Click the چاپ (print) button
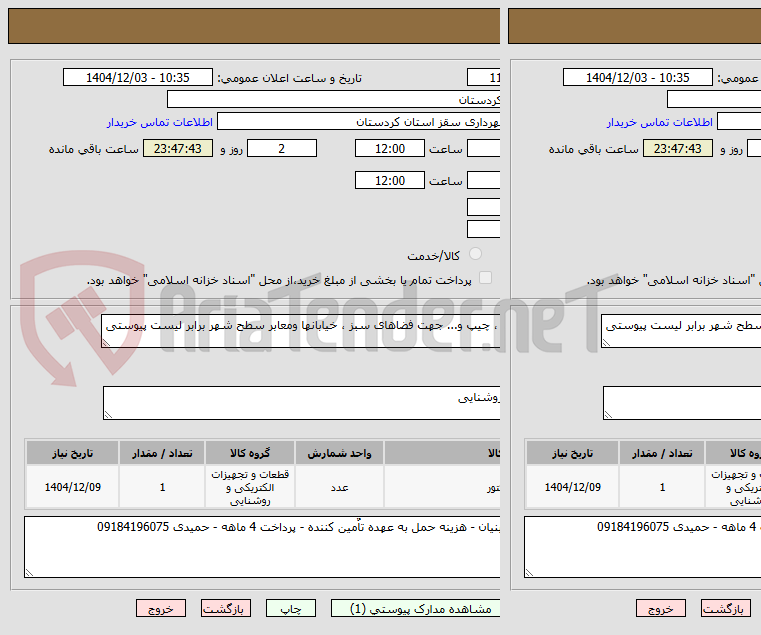 (x=291, y=608)
